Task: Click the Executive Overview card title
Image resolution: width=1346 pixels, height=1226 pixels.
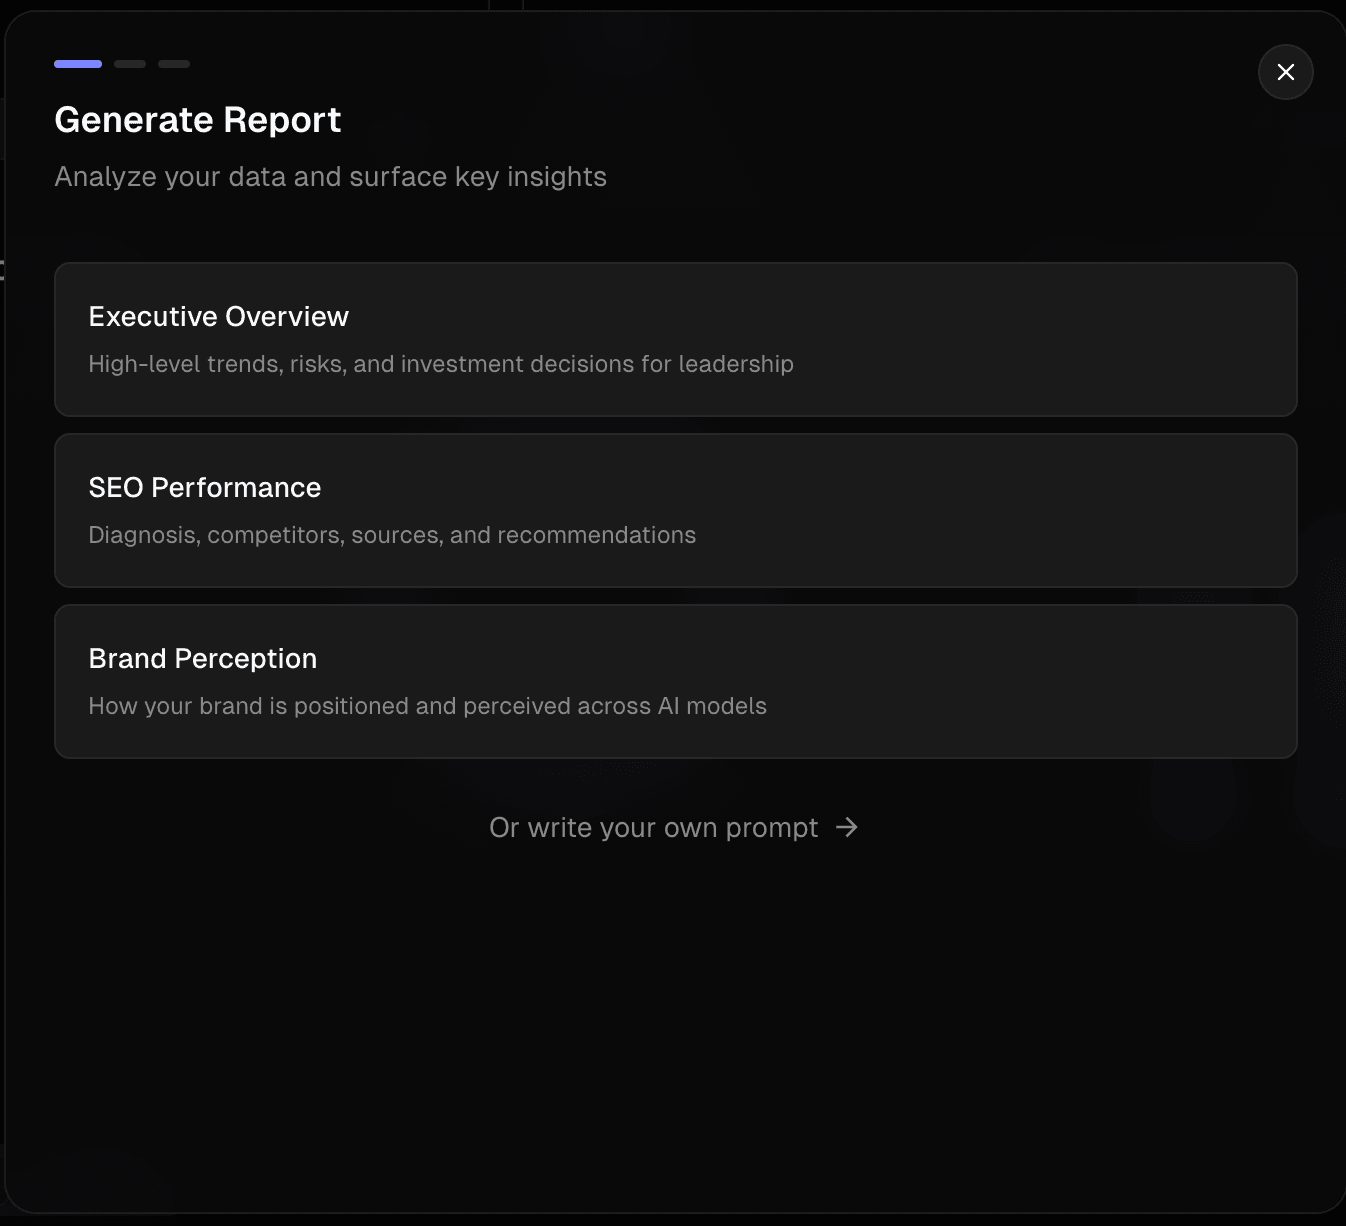Action: (218, 316)
